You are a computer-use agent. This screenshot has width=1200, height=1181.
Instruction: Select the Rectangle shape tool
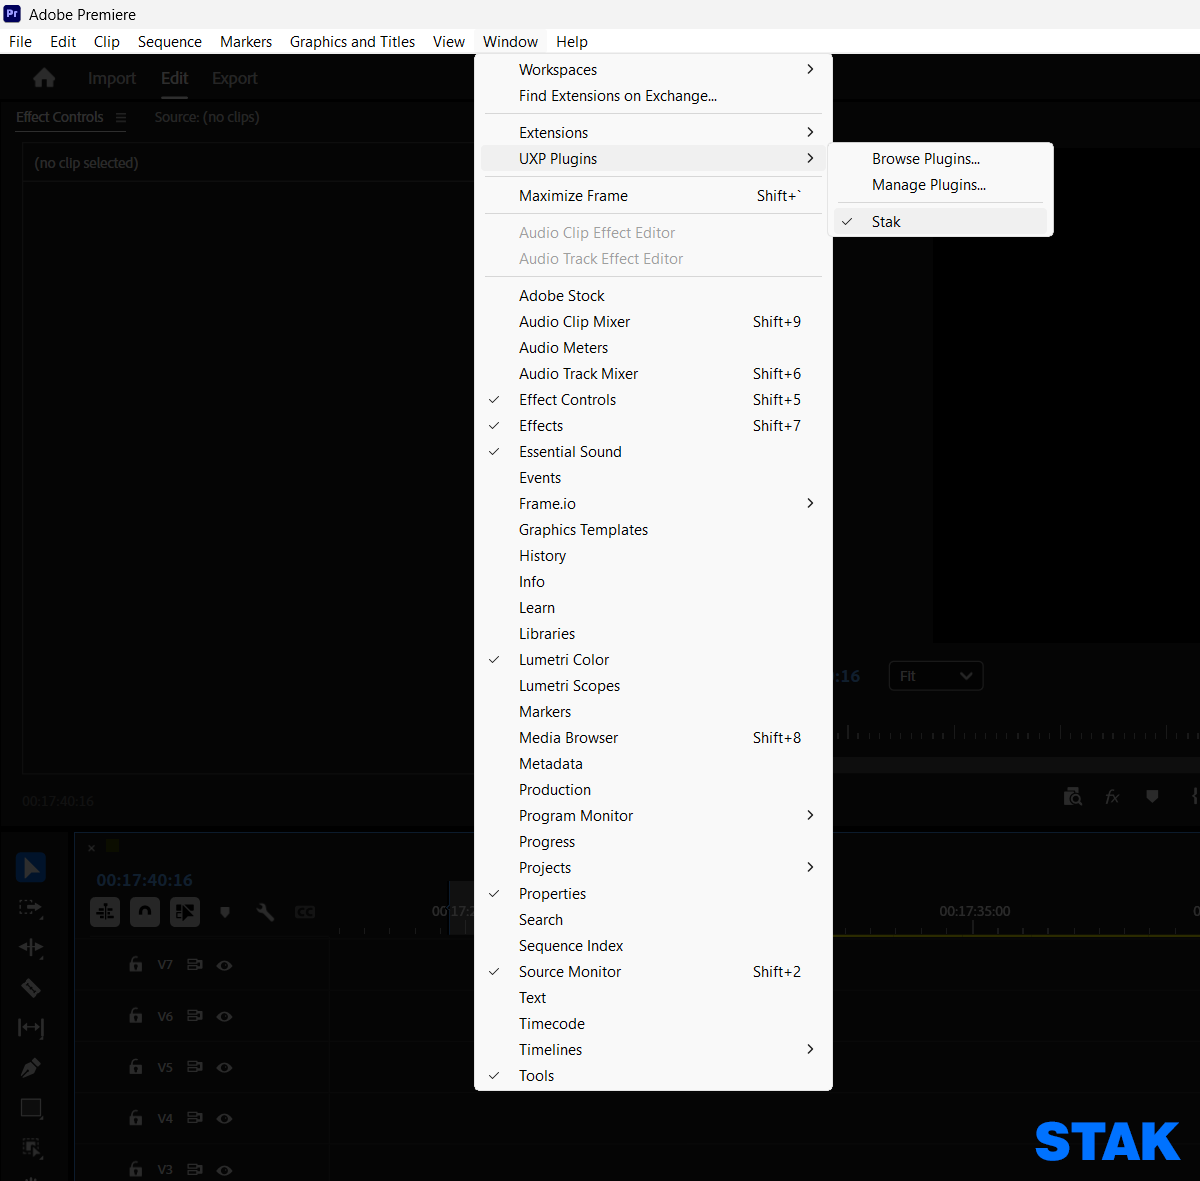tap(31, 1108)
